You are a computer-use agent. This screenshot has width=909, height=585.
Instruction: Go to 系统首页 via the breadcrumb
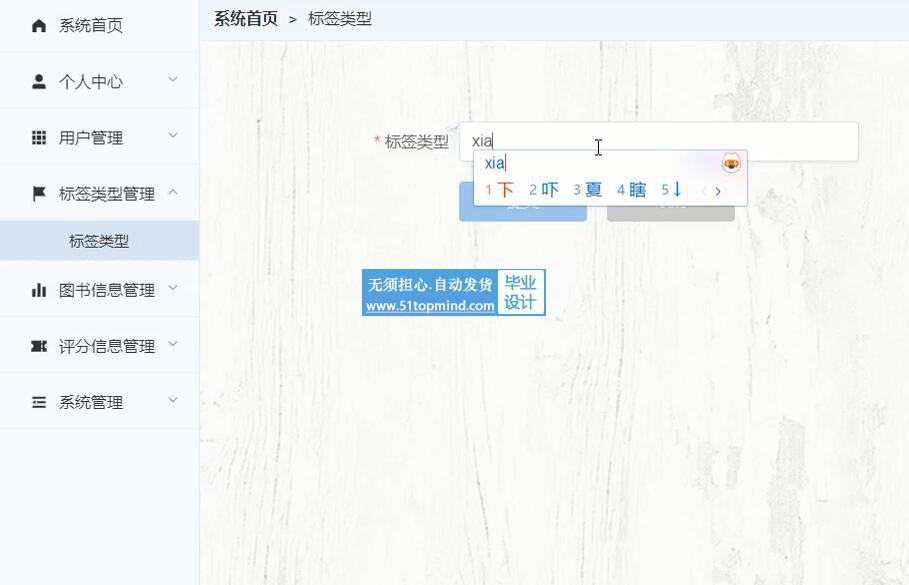(246, 19)
